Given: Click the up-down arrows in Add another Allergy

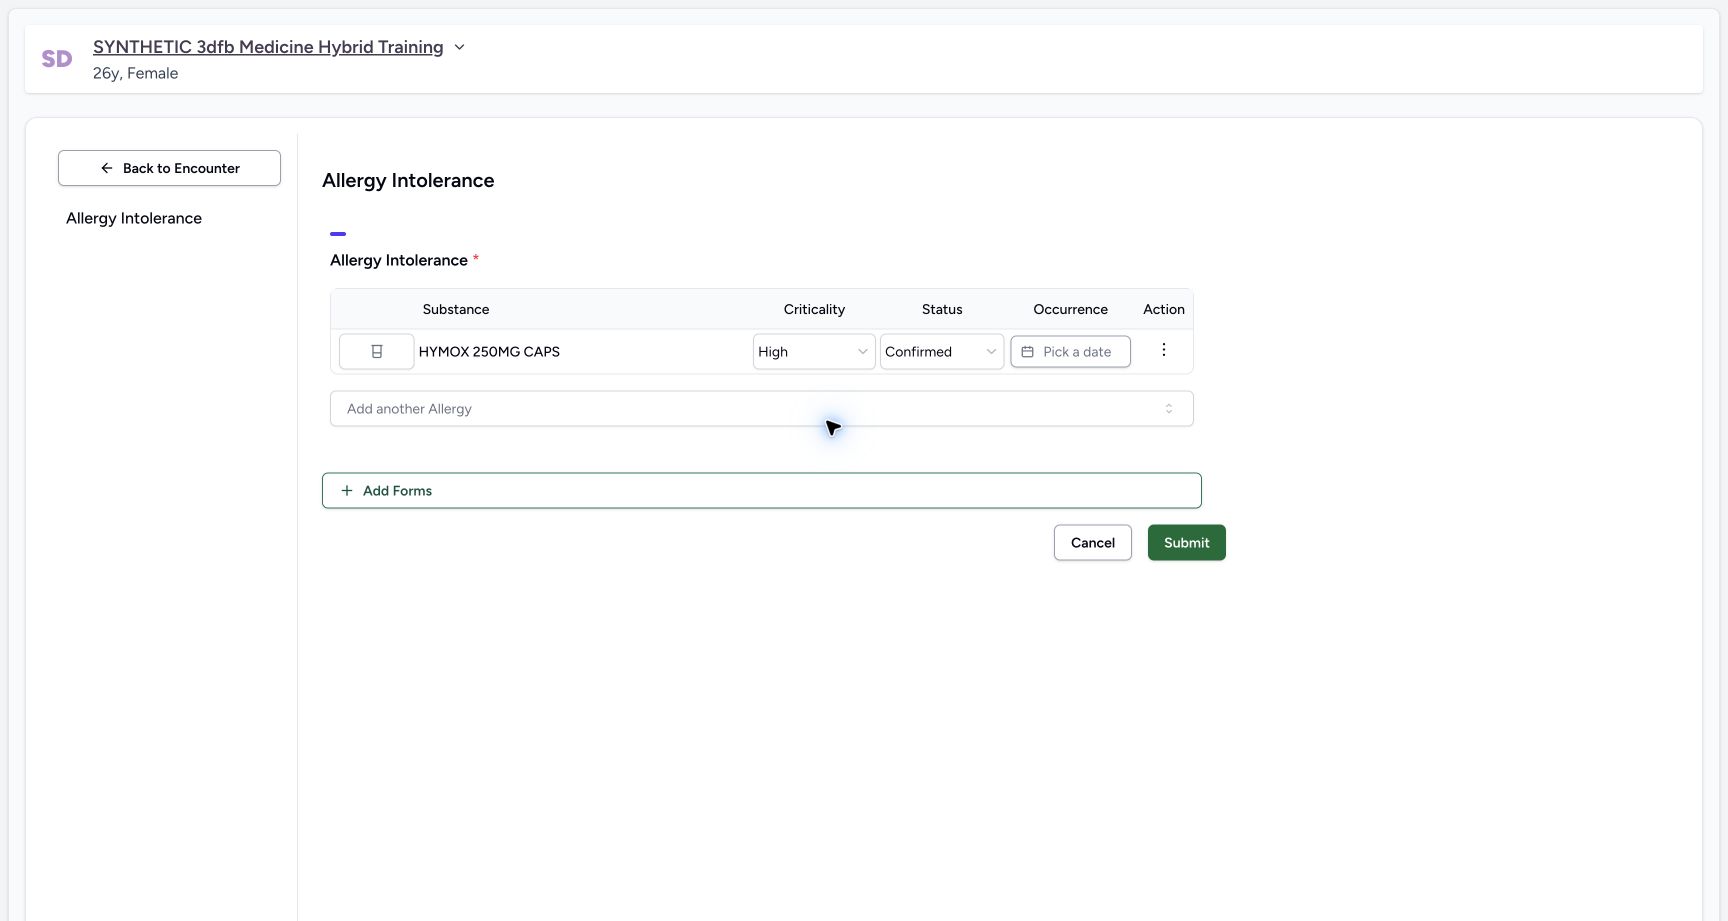Looking at the screenshot, I should pos(1168,409).
